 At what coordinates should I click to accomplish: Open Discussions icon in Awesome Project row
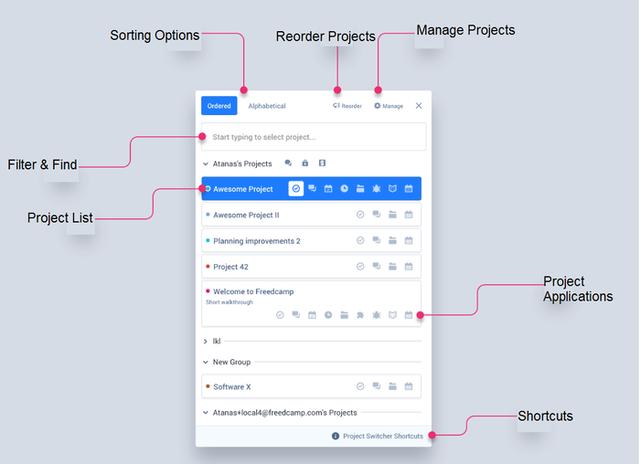(312, 188)
